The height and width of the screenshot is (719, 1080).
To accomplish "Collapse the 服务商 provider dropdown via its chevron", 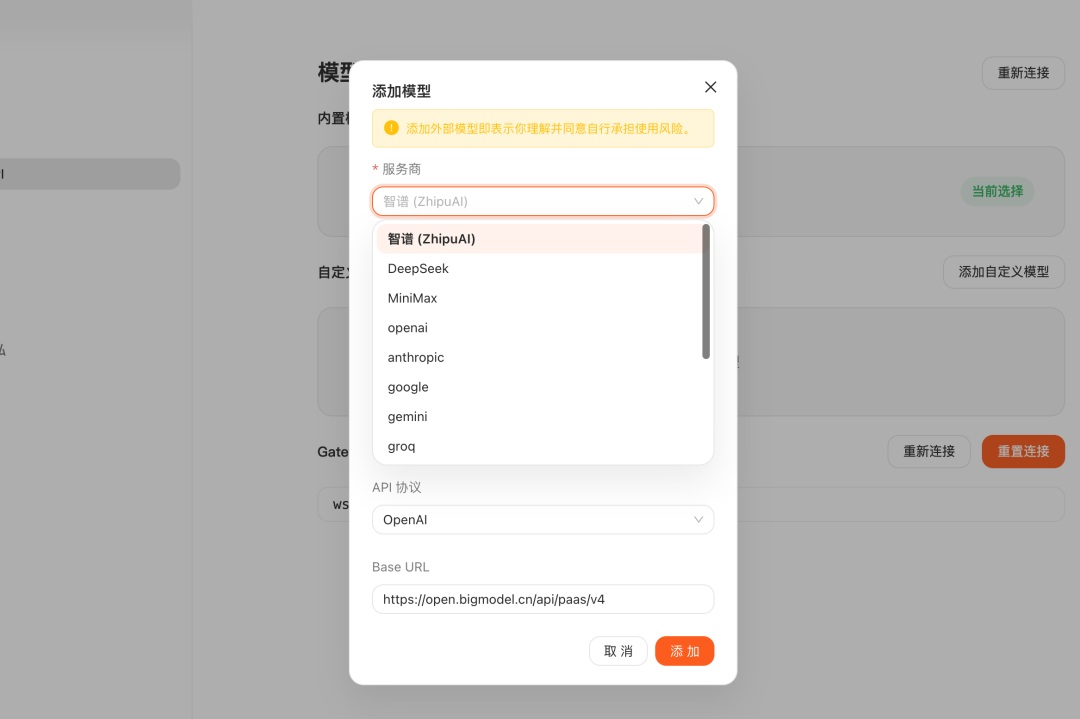I will (699, 201).
